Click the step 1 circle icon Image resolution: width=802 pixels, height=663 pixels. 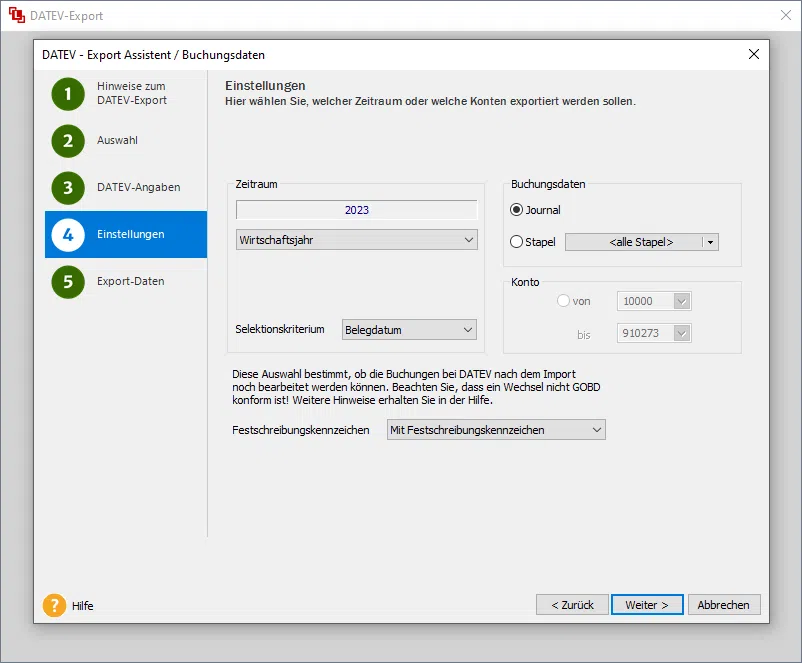tap(68, 94)
